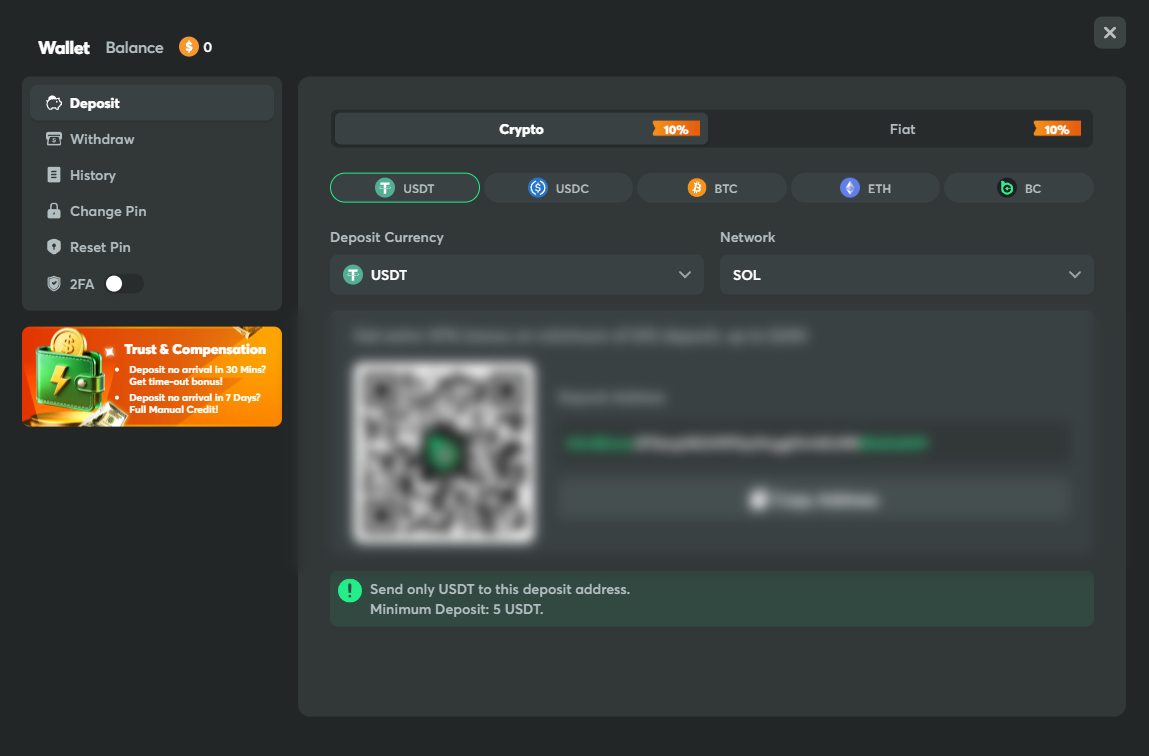Click the Change Pin lock icon
This screenshot has height=756, width=1149.
pos(54,211)
